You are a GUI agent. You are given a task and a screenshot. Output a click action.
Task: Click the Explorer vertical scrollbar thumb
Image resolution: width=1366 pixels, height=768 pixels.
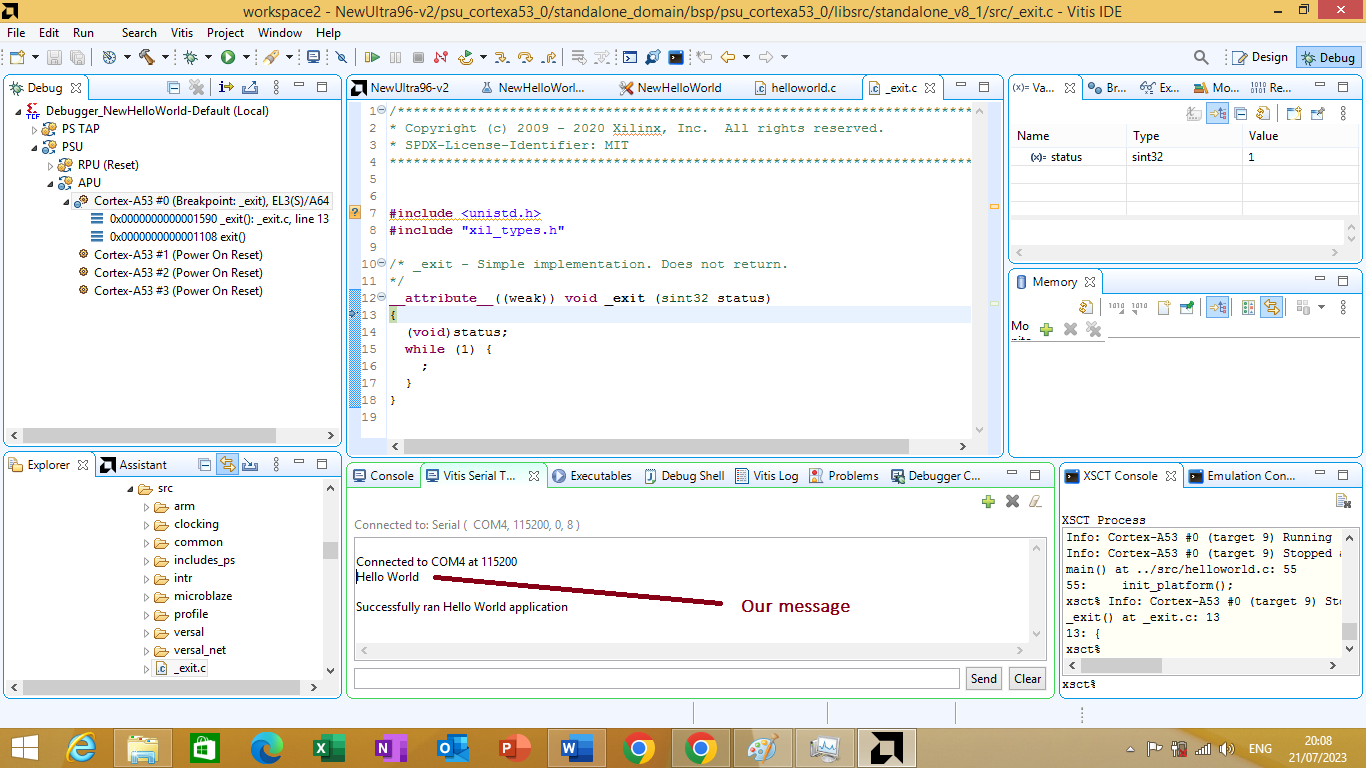(x=330, y=549)
